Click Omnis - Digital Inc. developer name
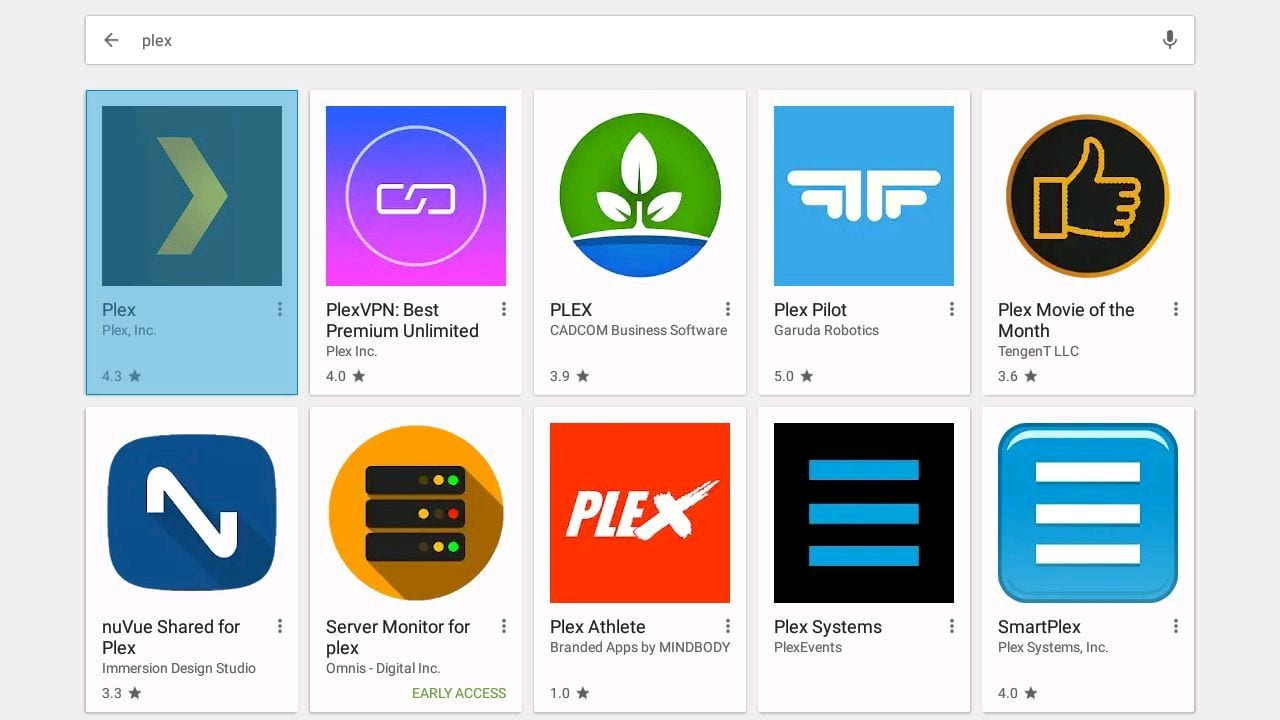Image resolution: width=1280 pixels, height=720 pixels. (x=383, y=668)
